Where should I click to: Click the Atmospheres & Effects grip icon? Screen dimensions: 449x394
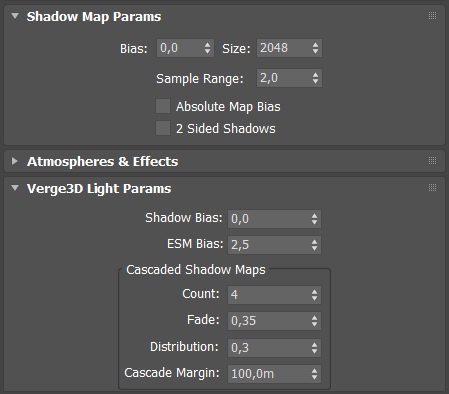click(x=432, y=161)
